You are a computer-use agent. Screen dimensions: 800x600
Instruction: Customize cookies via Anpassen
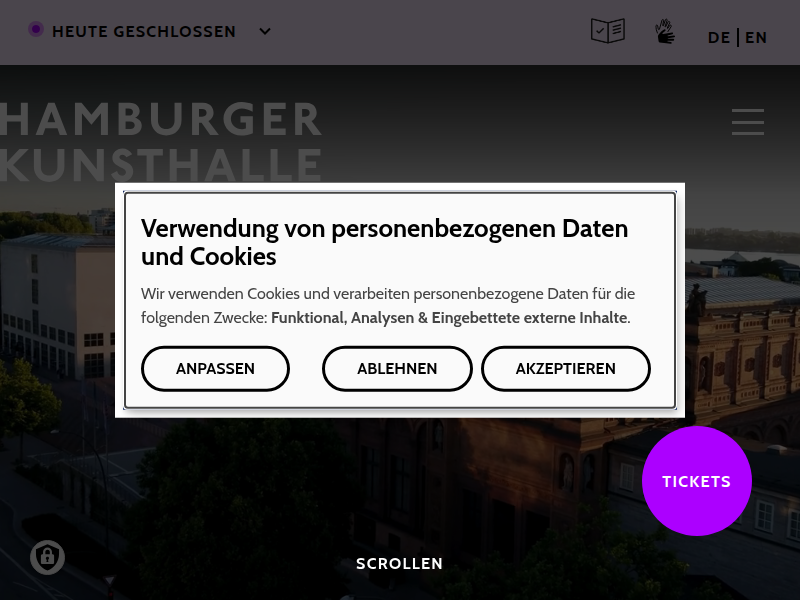[215, 369]
